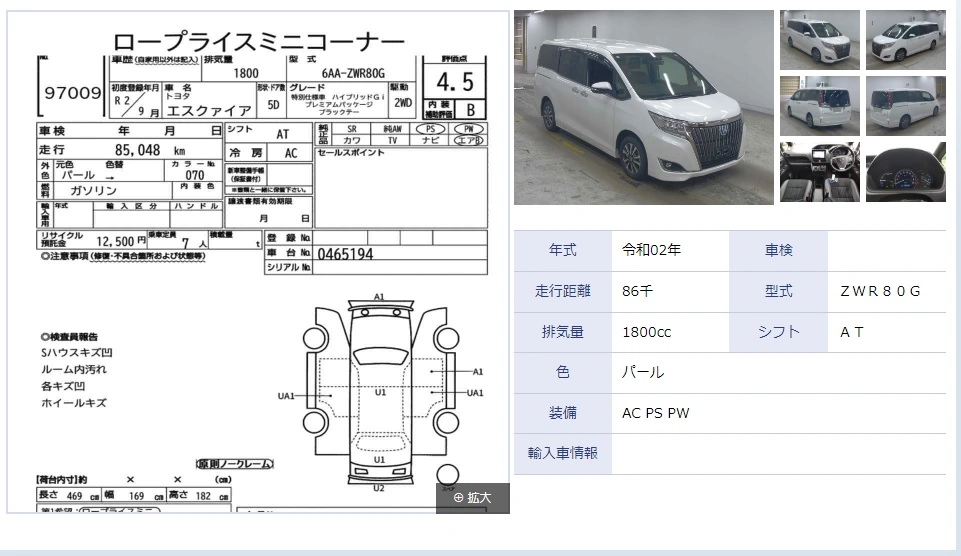Image resolution: width=961 pixels, height=556 pixels.
Task: Click the ロープライスミニコーナー heading
Action: coord(258,42)
